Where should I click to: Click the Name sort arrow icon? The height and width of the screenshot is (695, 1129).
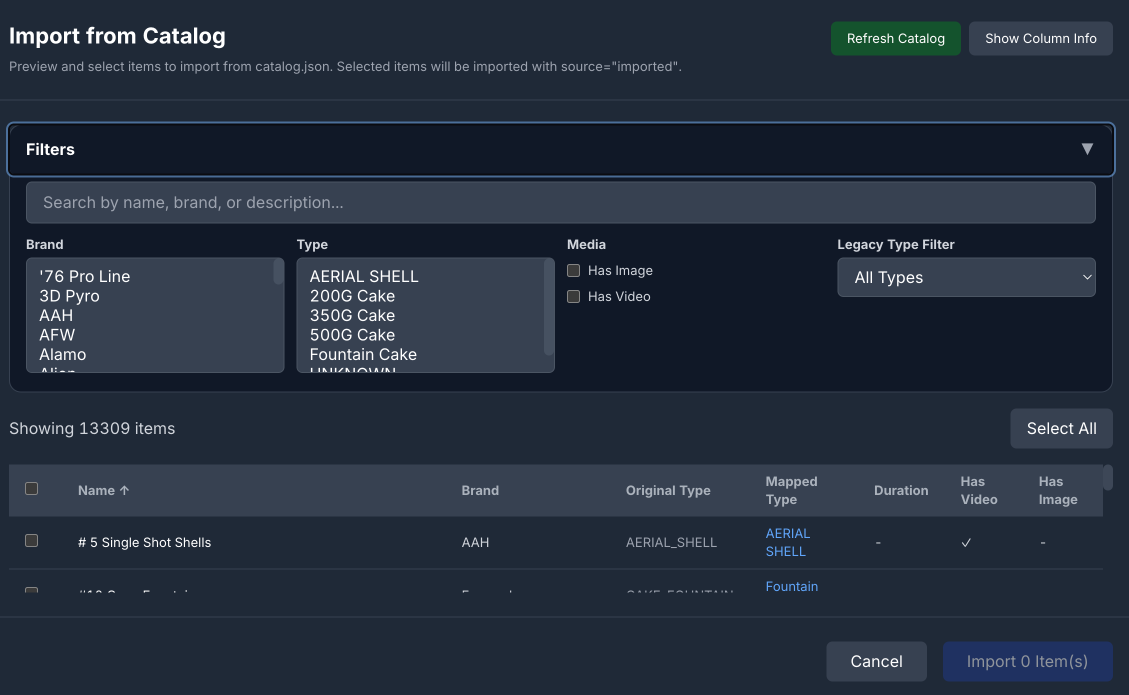coord(124,490)
